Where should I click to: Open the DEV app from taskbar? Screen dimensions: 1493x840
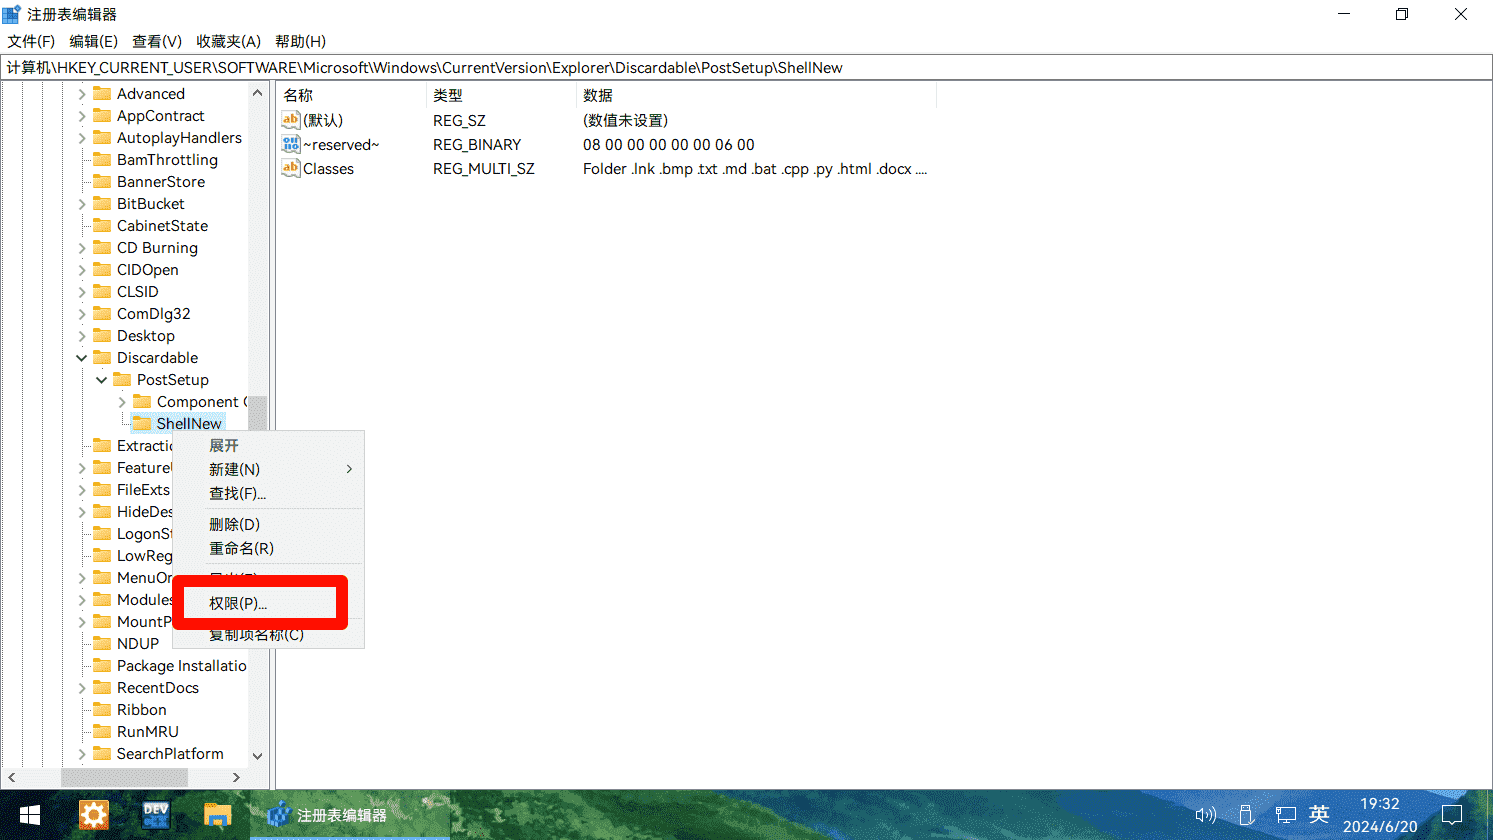pos(156,815)
